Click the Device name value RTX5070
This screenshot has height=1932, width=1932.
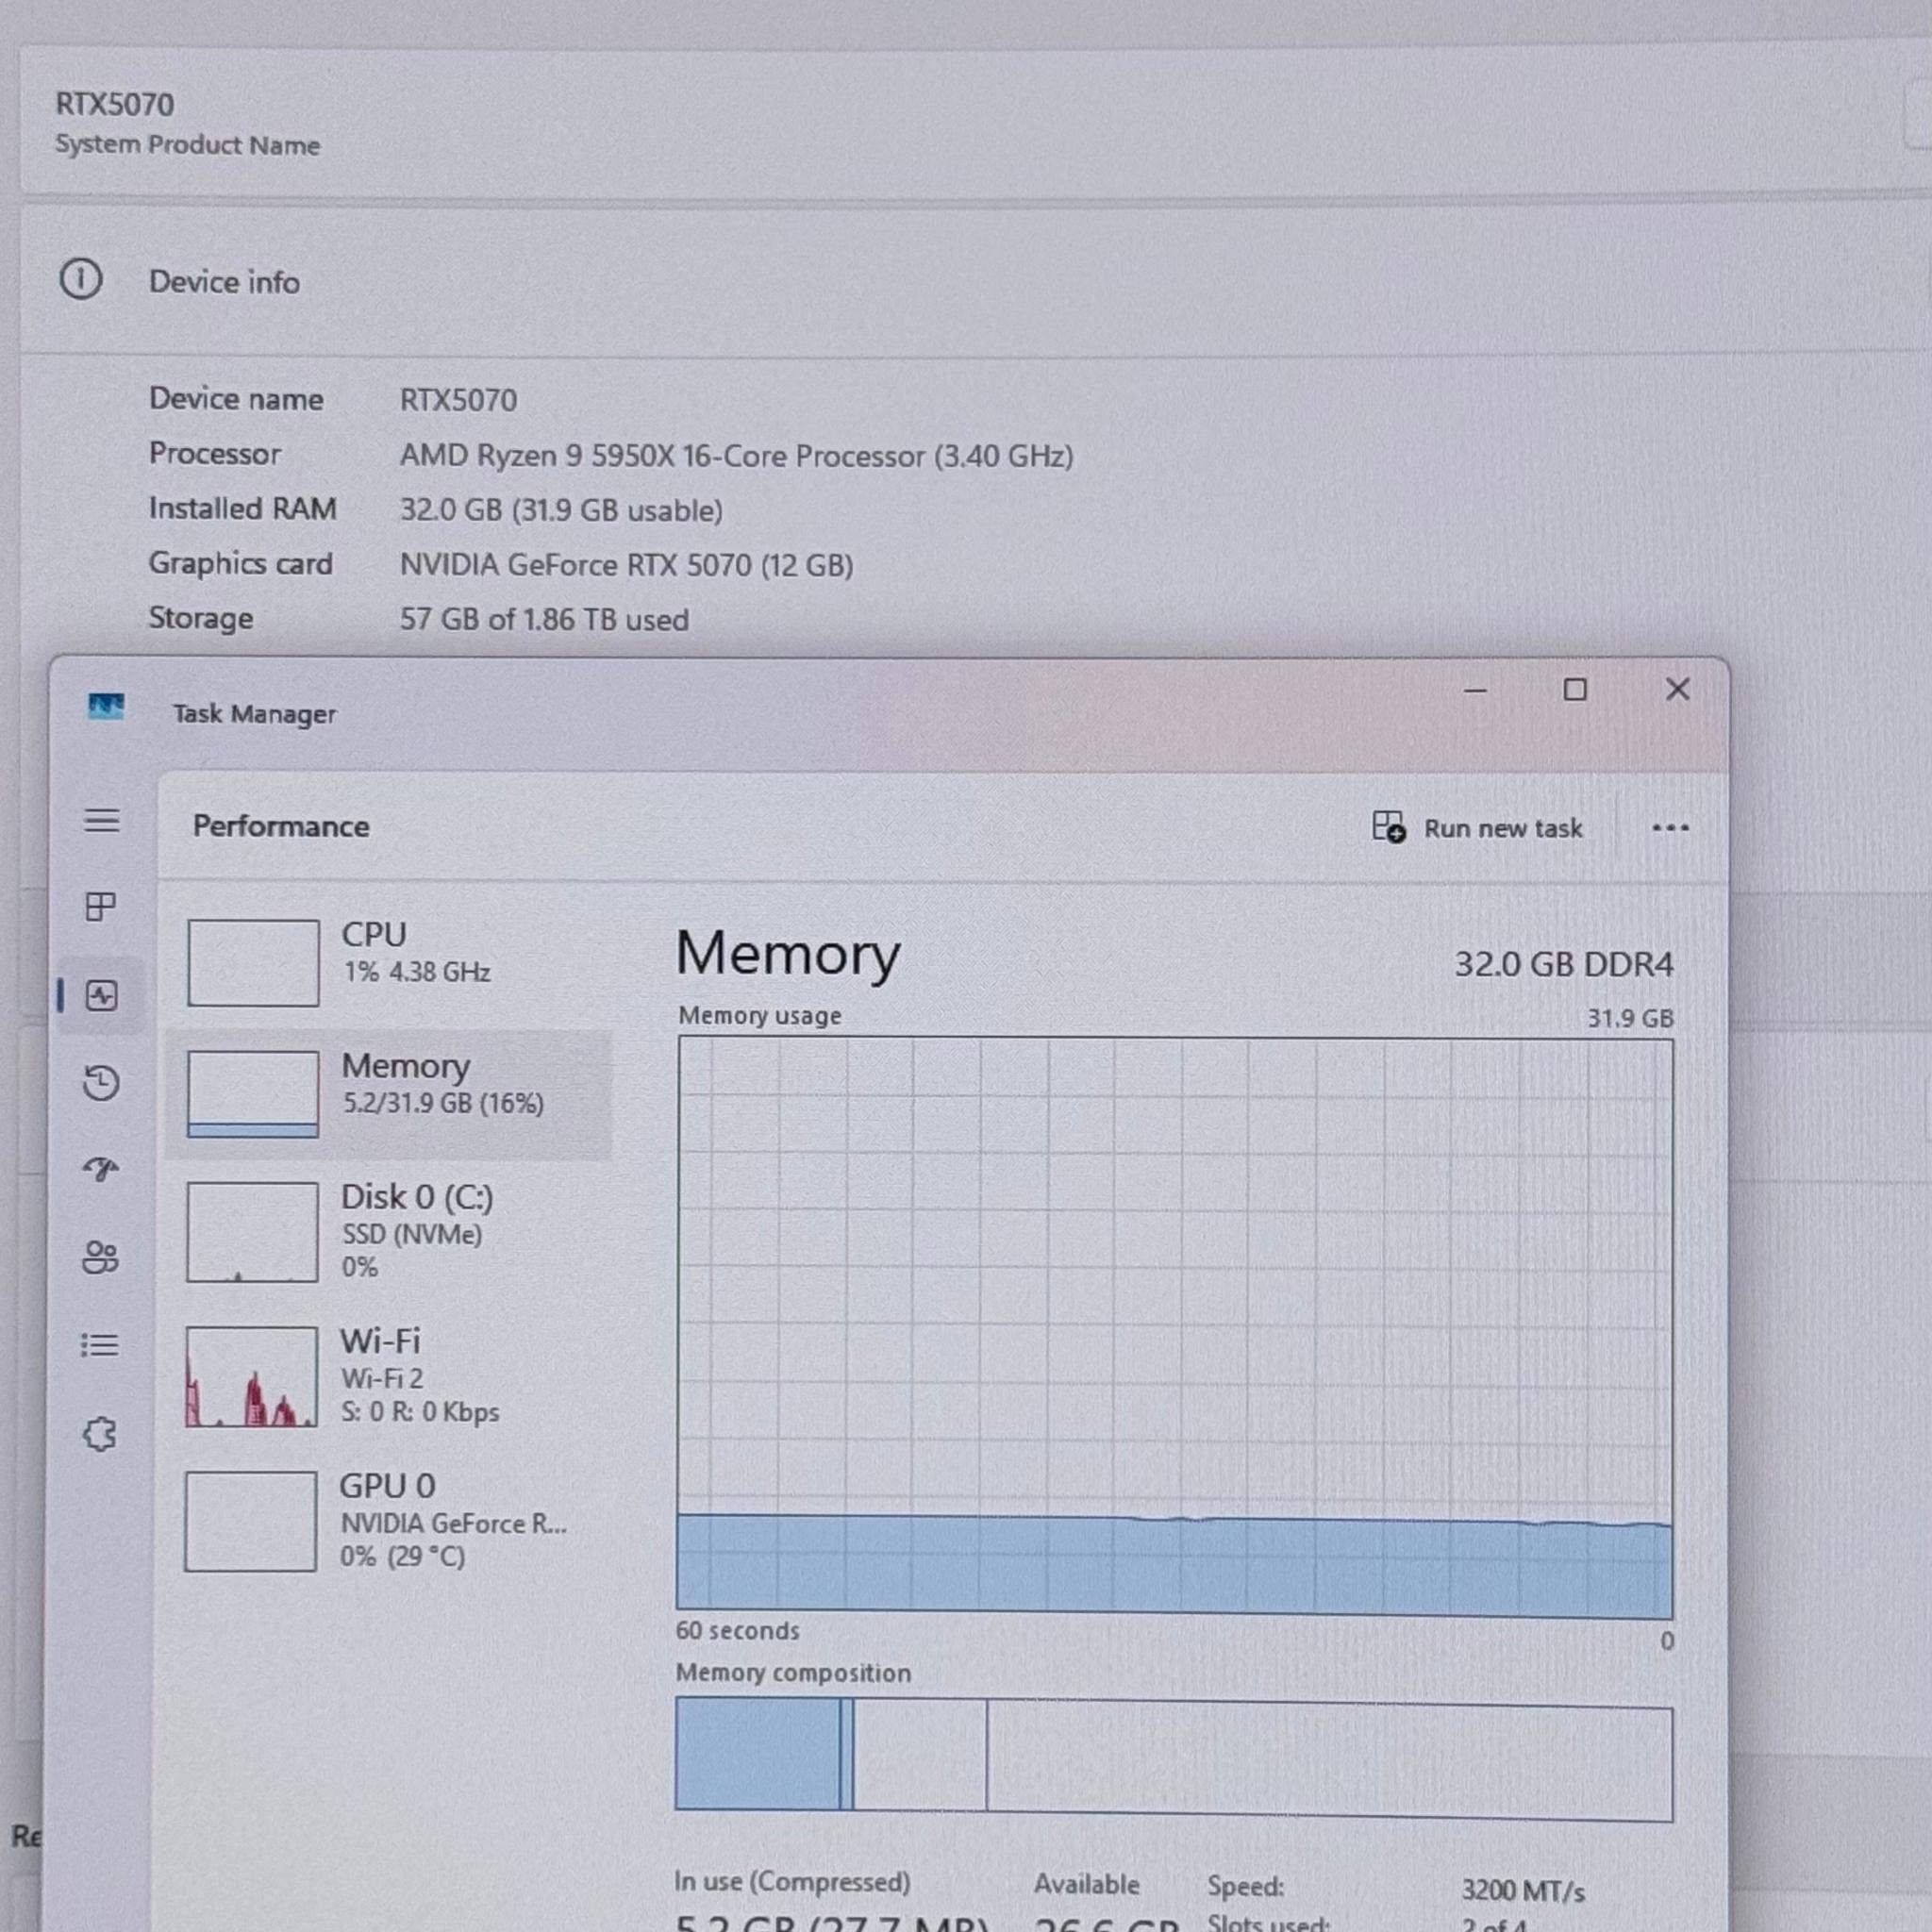(458, 400)
